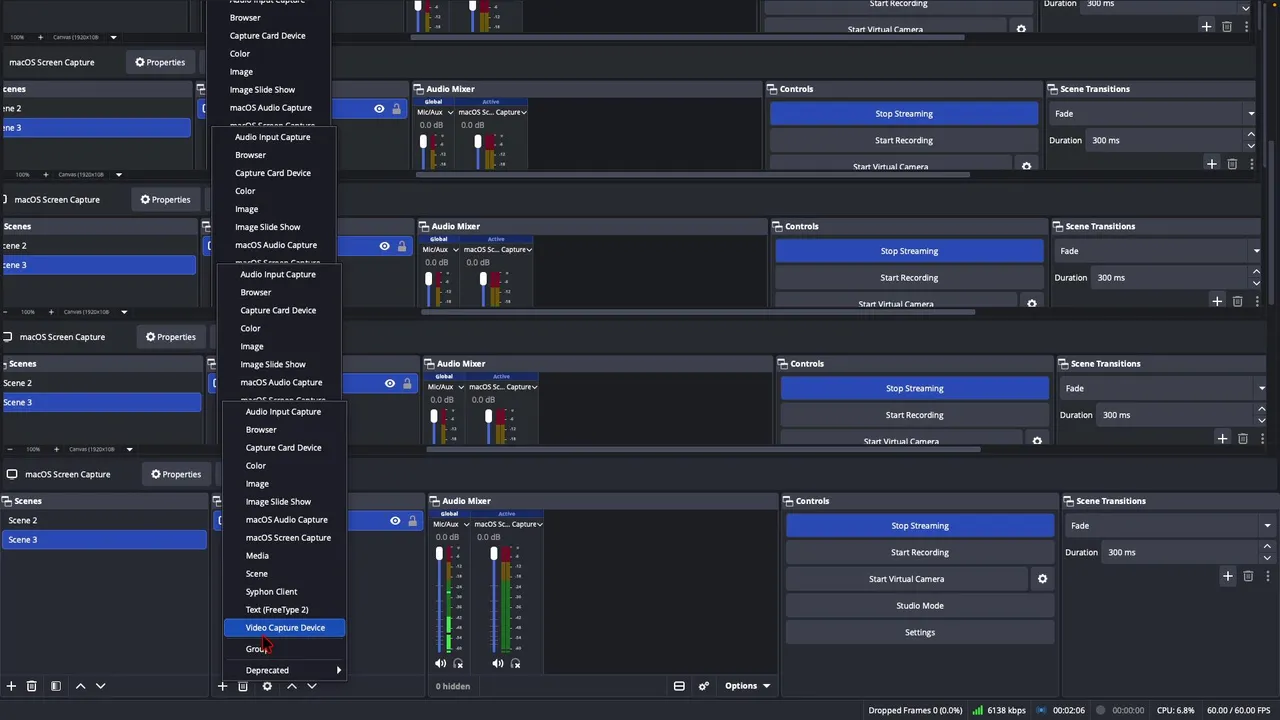1280x720 pixels.
Task: Select Scene 2 in bottommost Scenes list
Action: tap(104, 521)
